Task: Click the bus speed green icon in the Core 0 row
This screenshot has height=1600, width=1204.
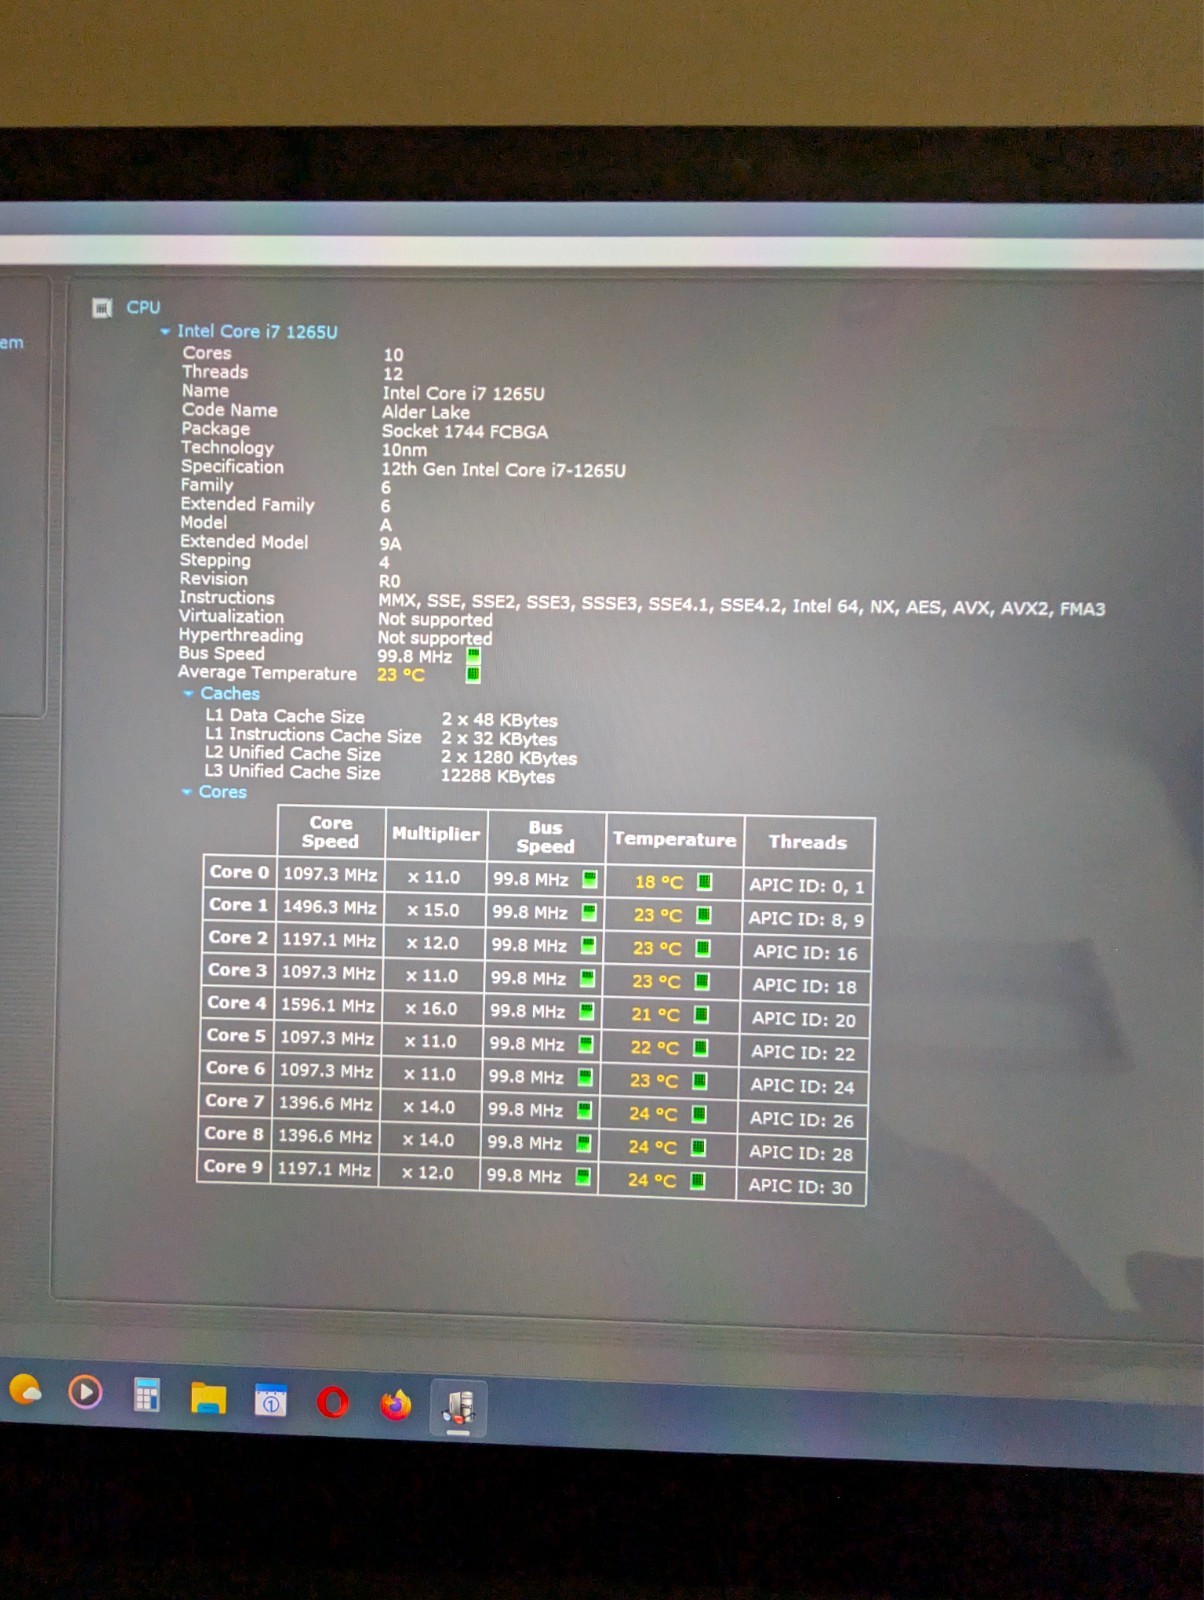Action: pyautogui.click(x=590, y=879)
